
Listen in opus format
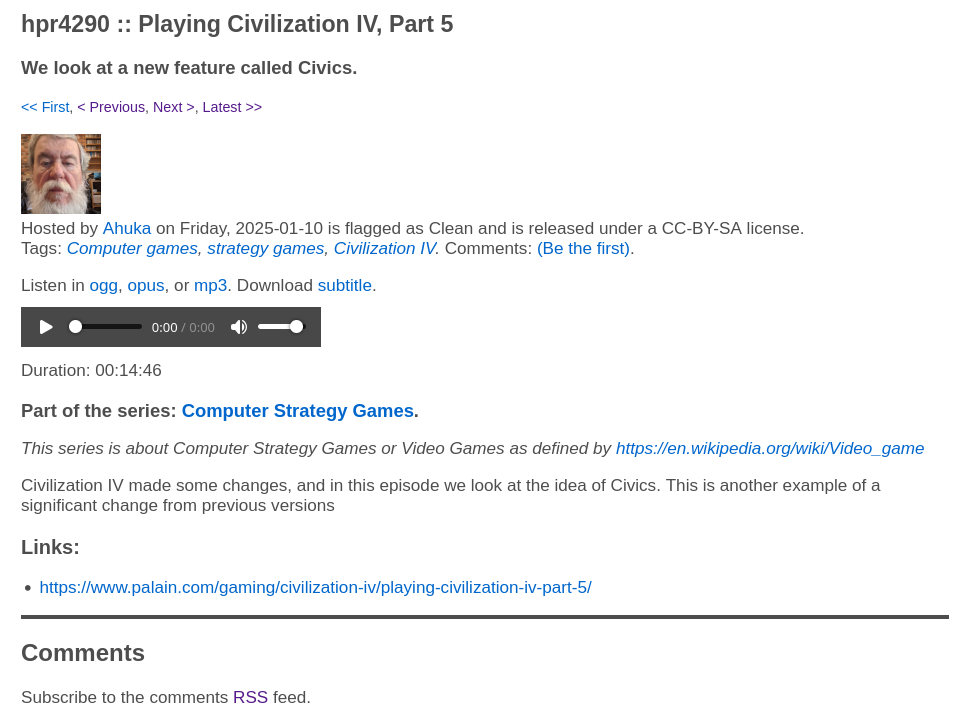146,285
